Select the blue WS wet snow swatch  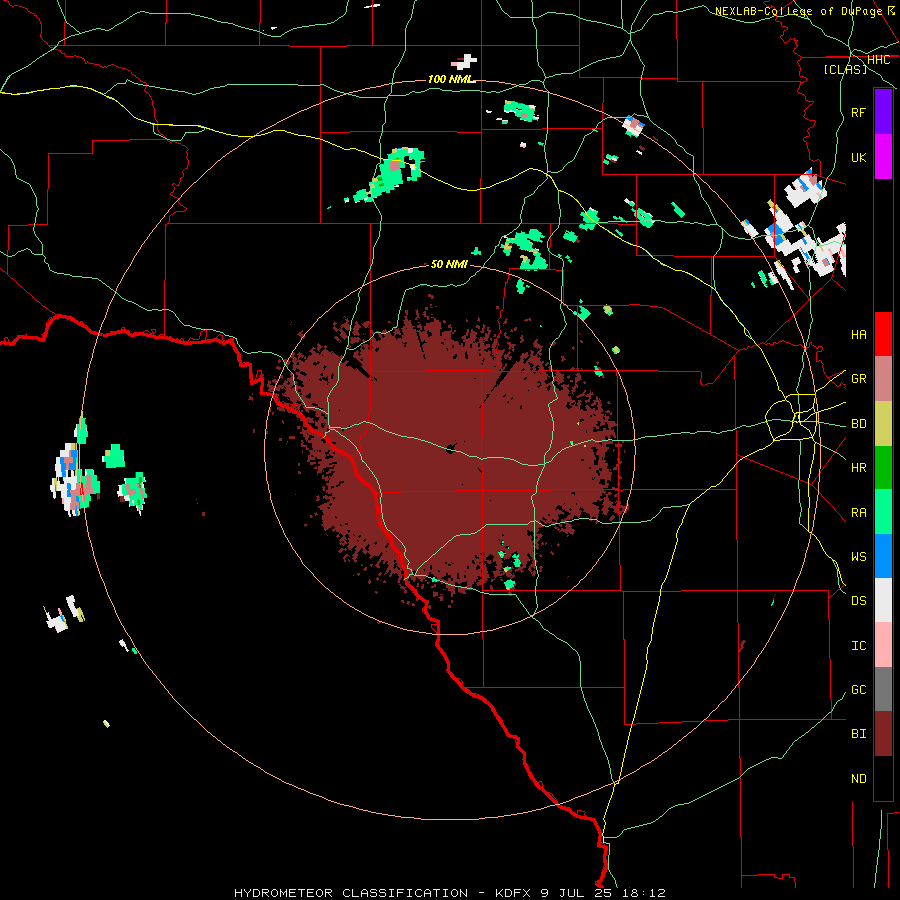point(883,556)
